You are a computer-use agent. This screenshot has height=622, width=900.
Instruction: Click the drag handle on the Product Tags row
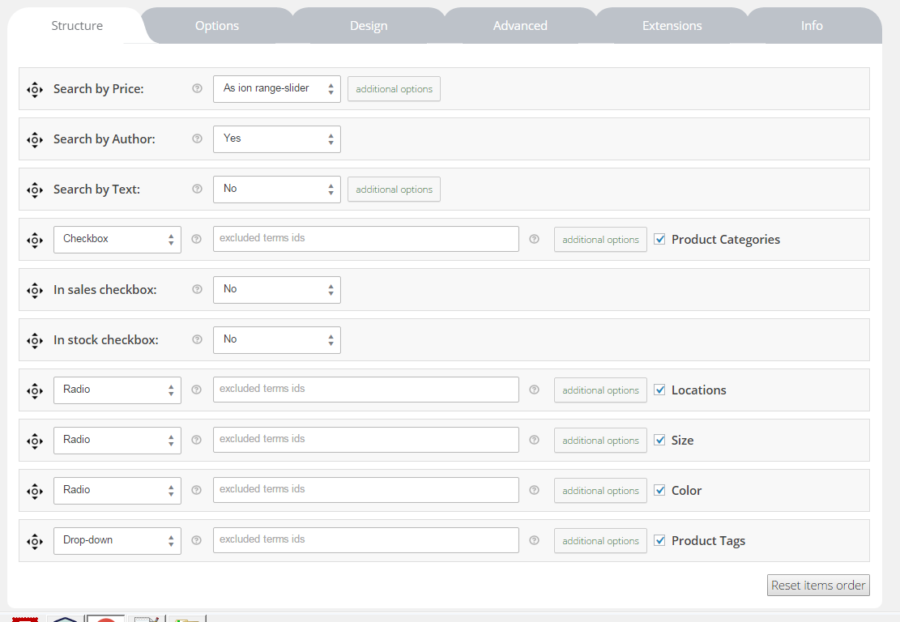pos(34,540)
